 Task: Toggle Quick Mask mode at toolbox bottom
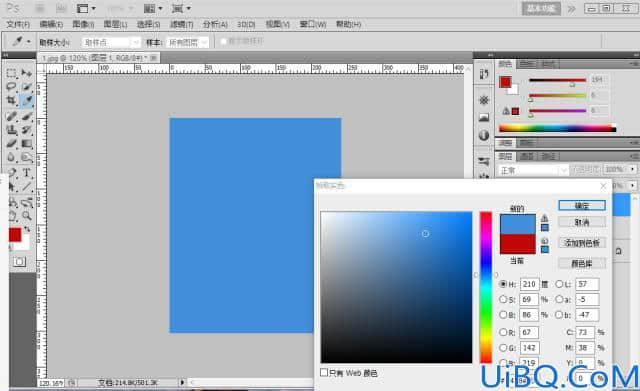tap(19, 262)
